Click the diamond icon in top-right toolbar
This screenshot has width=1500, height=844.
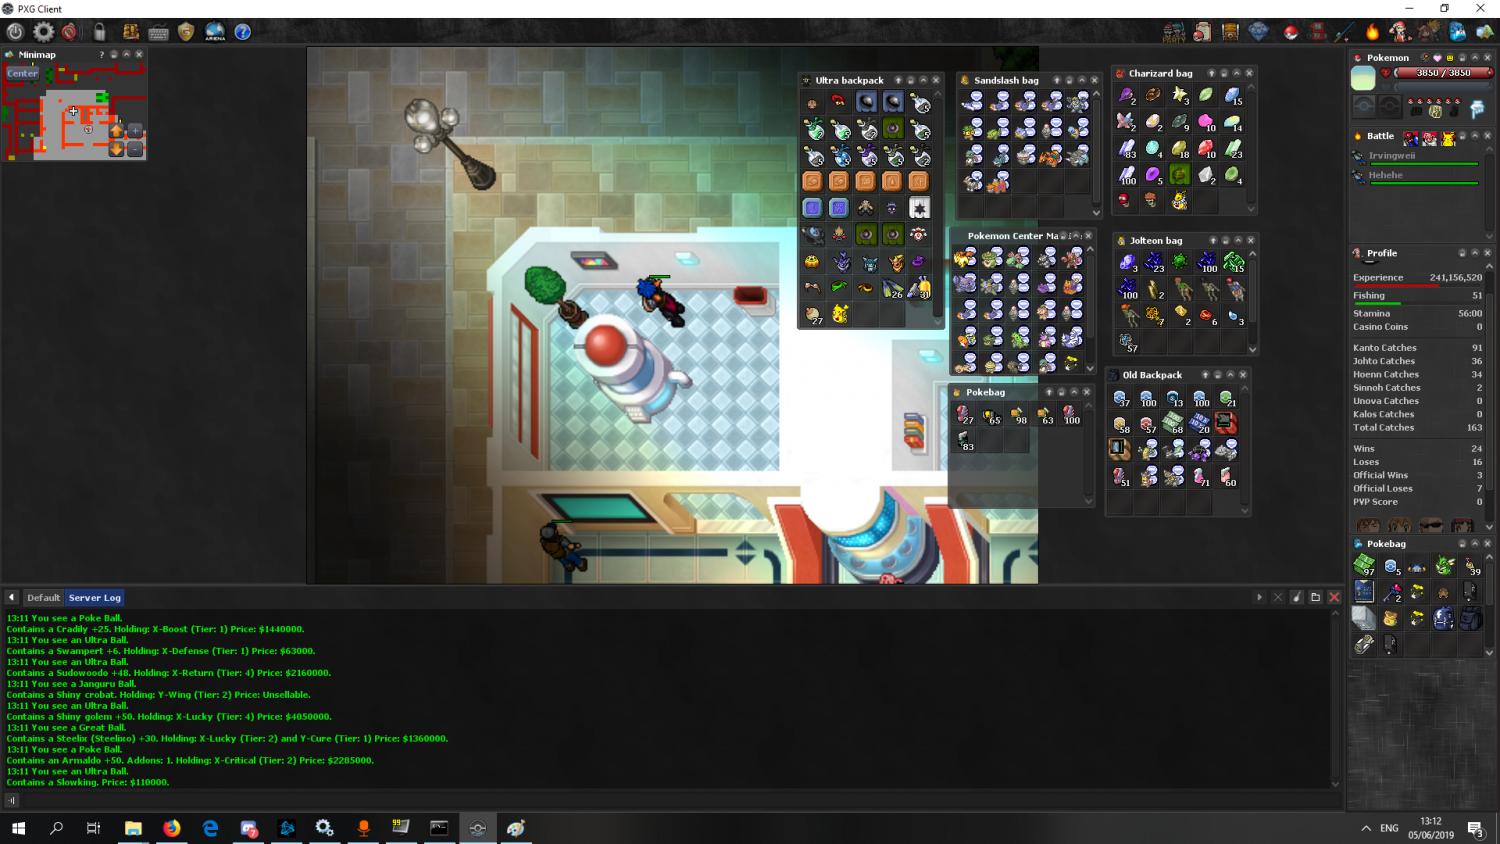point(1258,32)
